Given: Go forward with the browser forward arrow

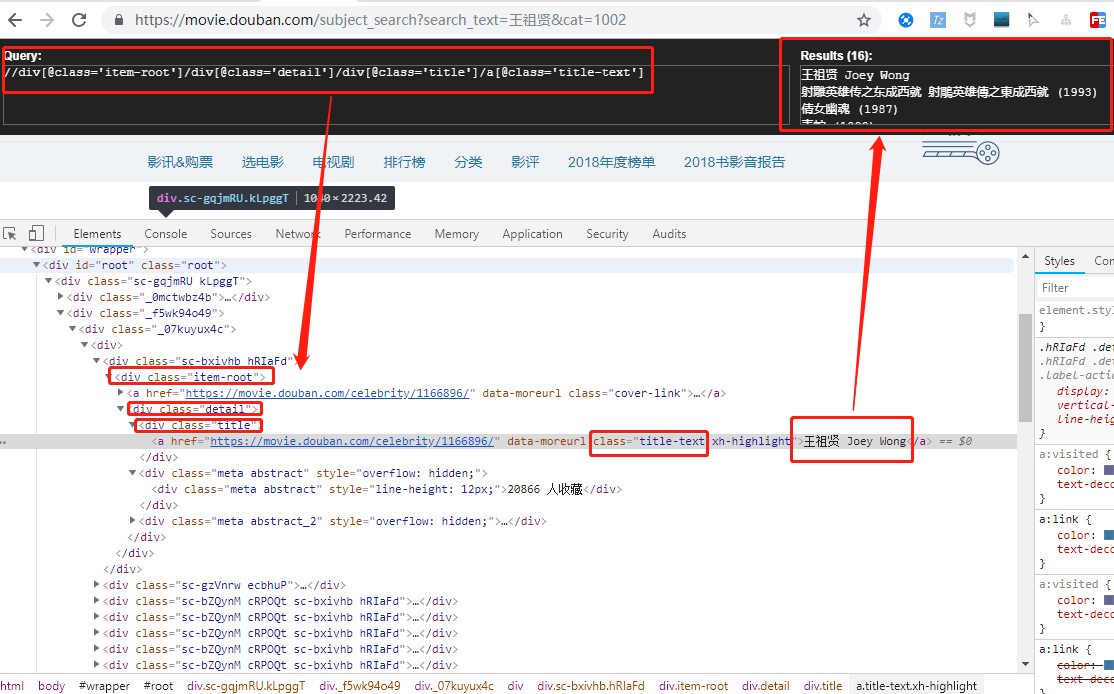Looking at the screenshot, I should tap(47, 20).
